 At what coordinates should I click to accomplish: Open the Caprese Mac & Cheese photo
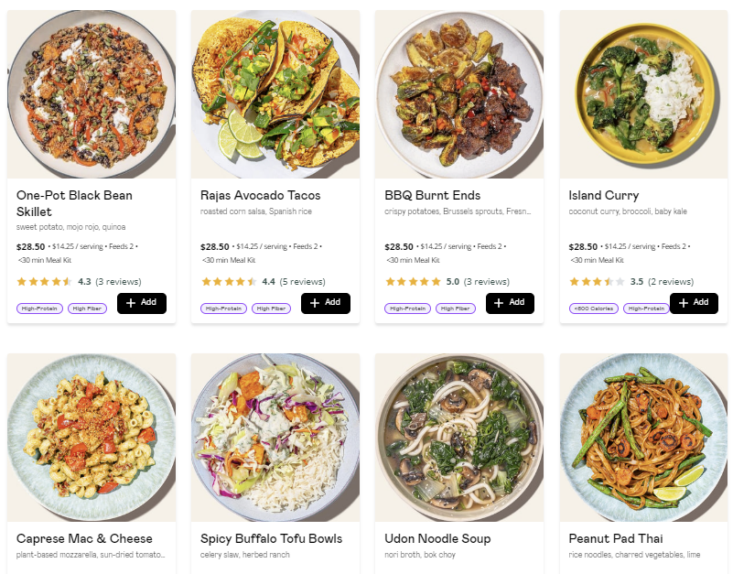click(x=92, y=438)
